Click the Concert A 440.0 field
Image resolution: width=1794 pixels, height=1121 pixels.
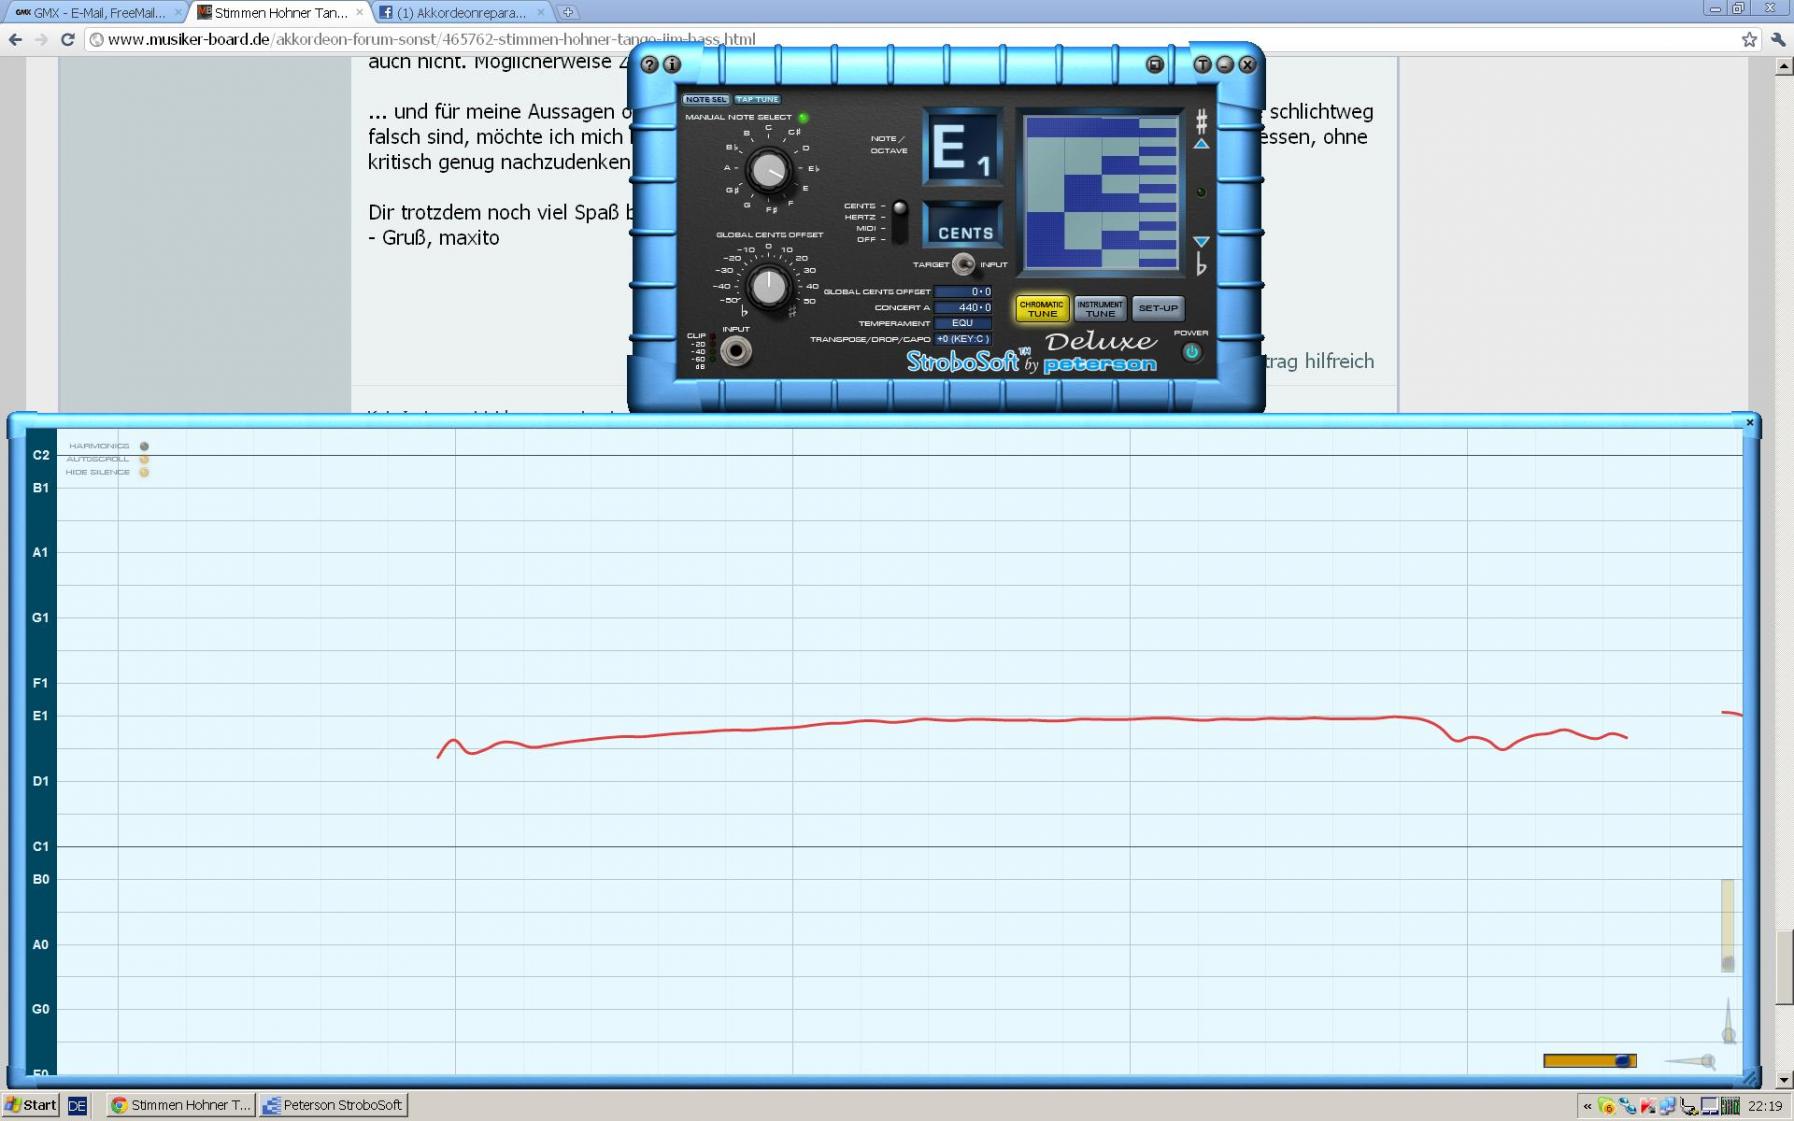(x=963, y=308)
